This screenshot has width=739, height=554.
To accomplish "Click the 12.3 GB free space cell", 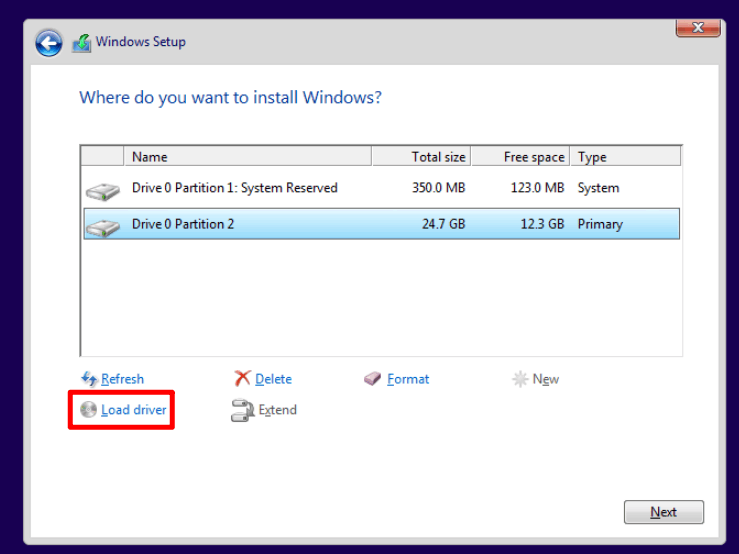I will point(542,224).
